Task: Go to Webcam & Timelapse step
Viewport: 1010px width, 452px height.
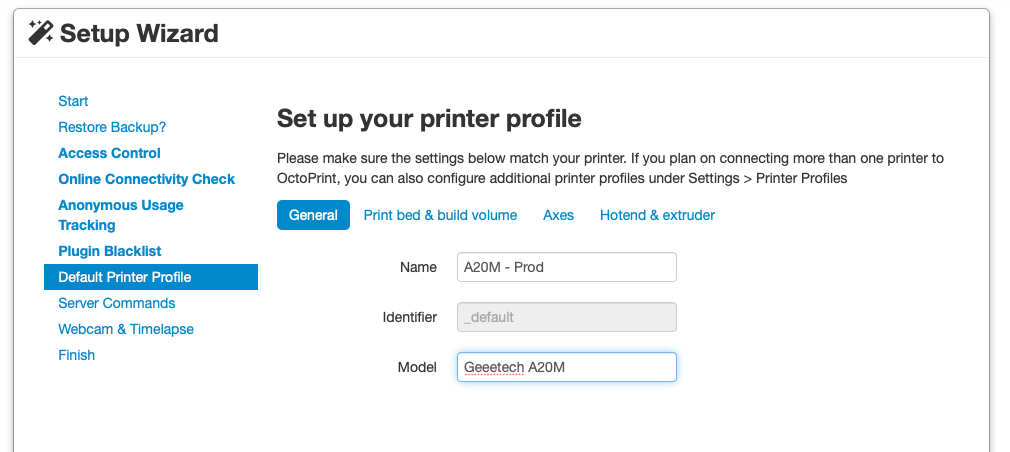Action: pyautogui.click(x=126, y=329)
